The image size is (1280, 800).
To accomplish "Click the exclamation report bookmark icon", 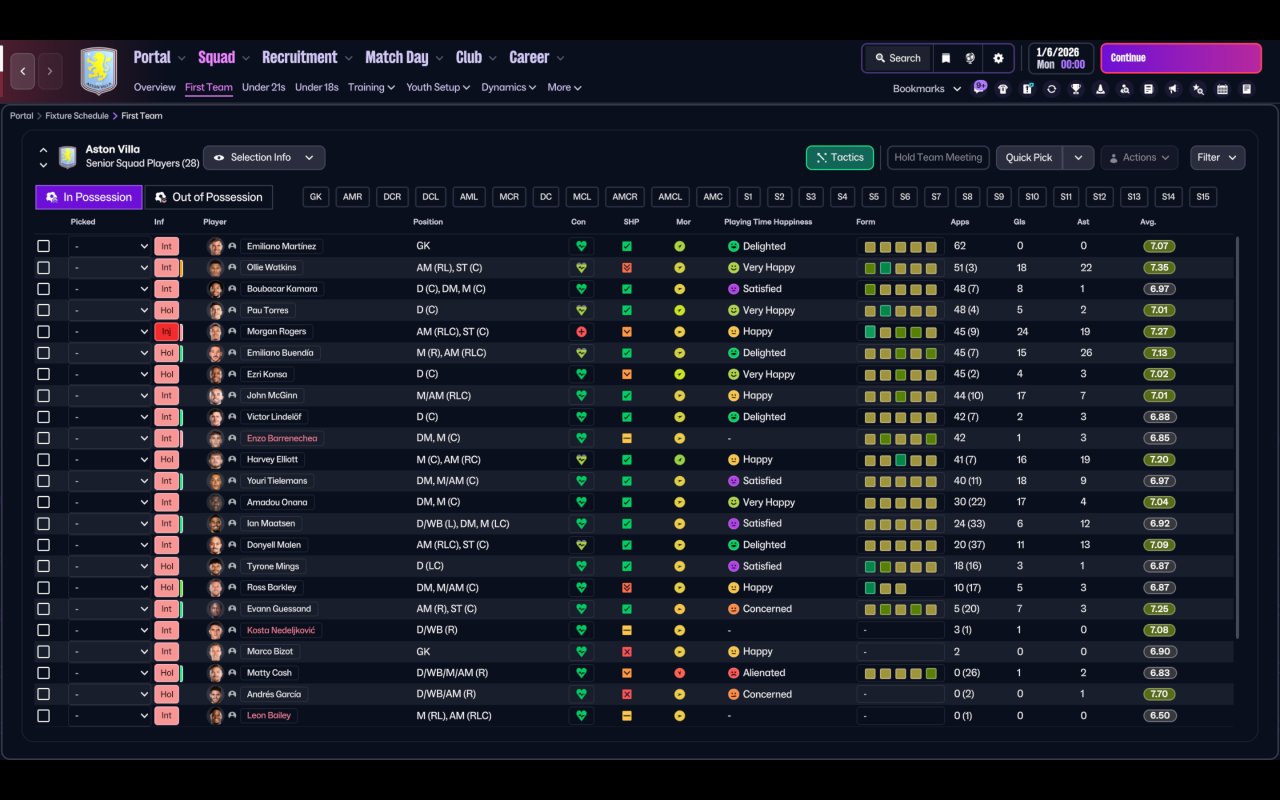I will tap(1027, 89).
